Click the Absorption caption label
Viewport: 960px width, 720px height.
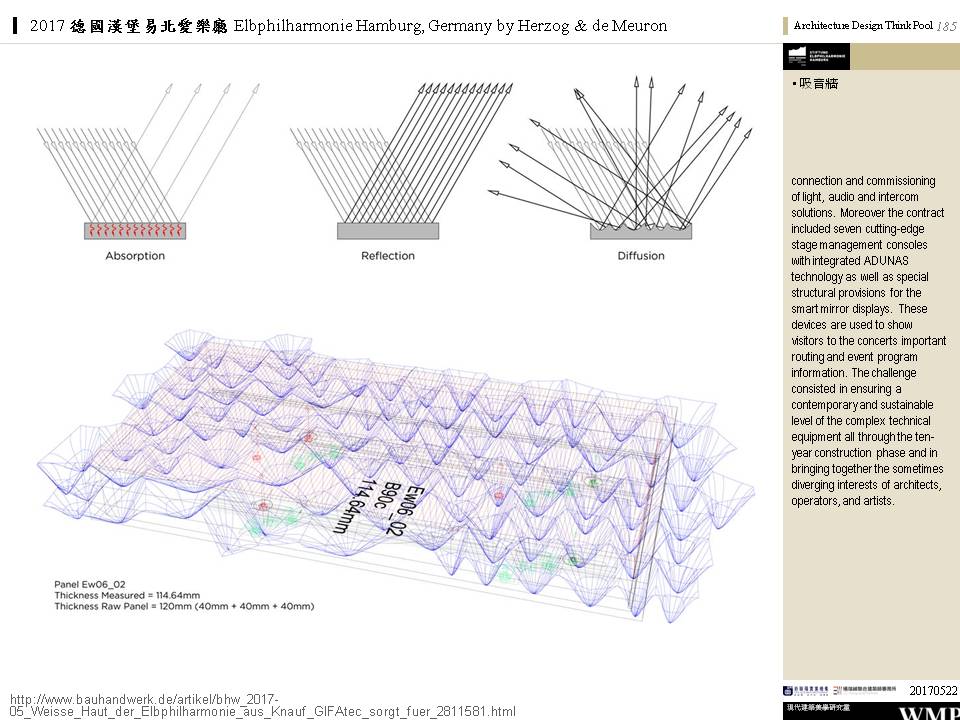(x=135, y=256)
